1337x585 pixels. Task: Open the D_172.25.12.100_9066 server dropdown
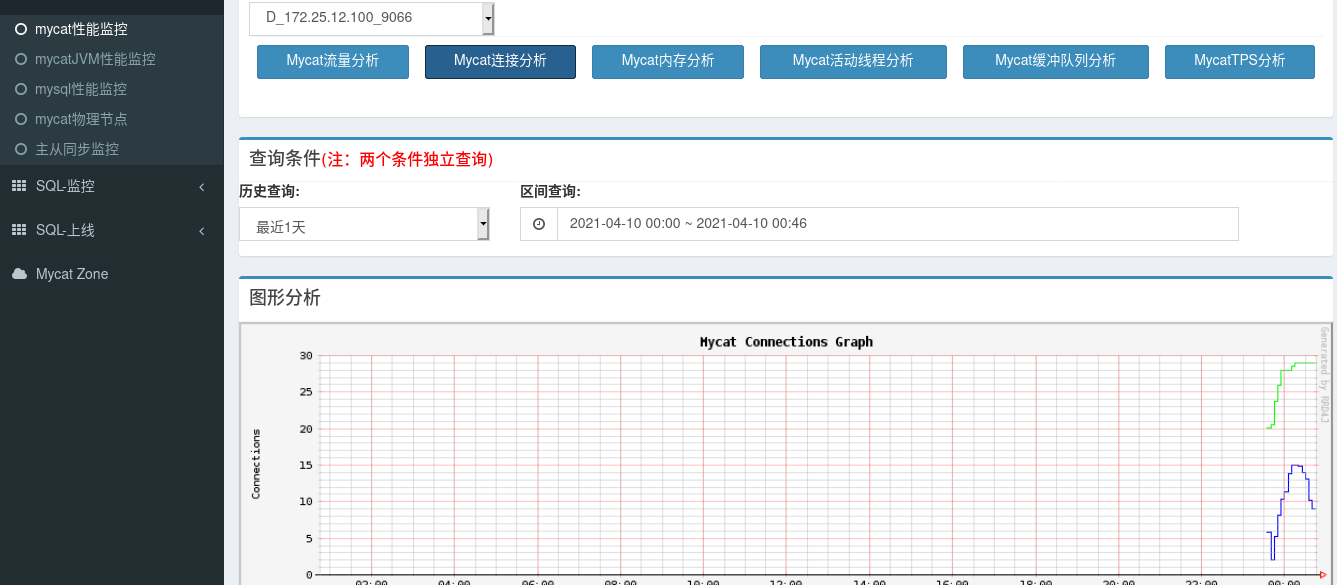click(371, 17)
